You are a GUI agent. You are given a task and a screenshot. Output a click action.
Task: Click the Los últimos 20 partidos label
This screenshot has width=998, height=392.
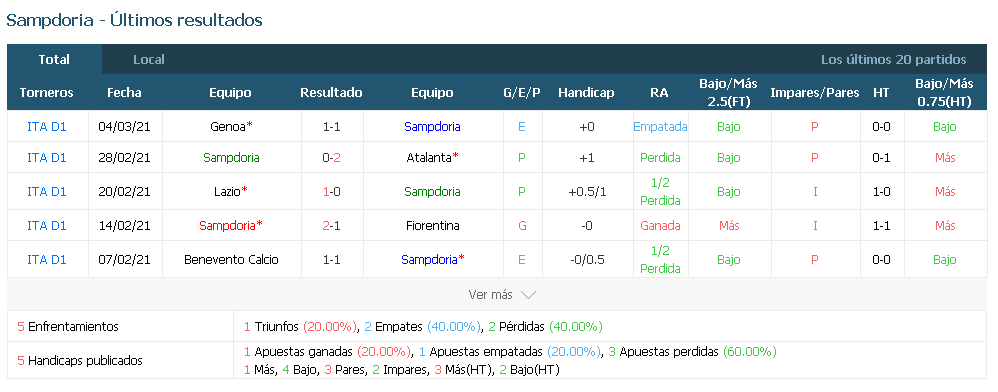tap(894, 60)
